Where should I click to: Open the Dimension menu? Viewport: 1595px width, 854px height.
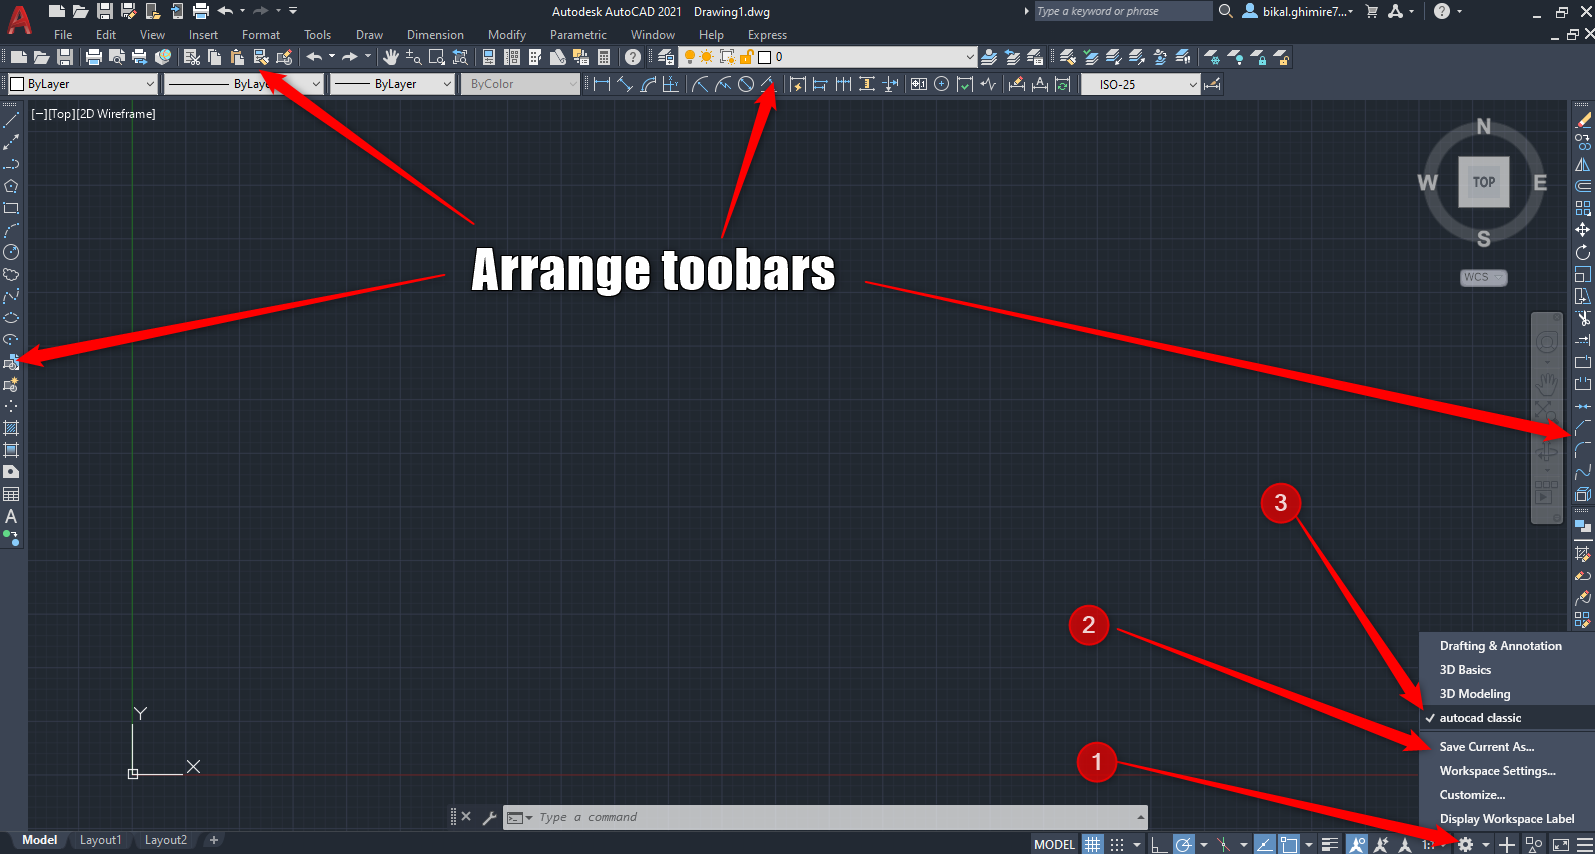click(435, 34)
